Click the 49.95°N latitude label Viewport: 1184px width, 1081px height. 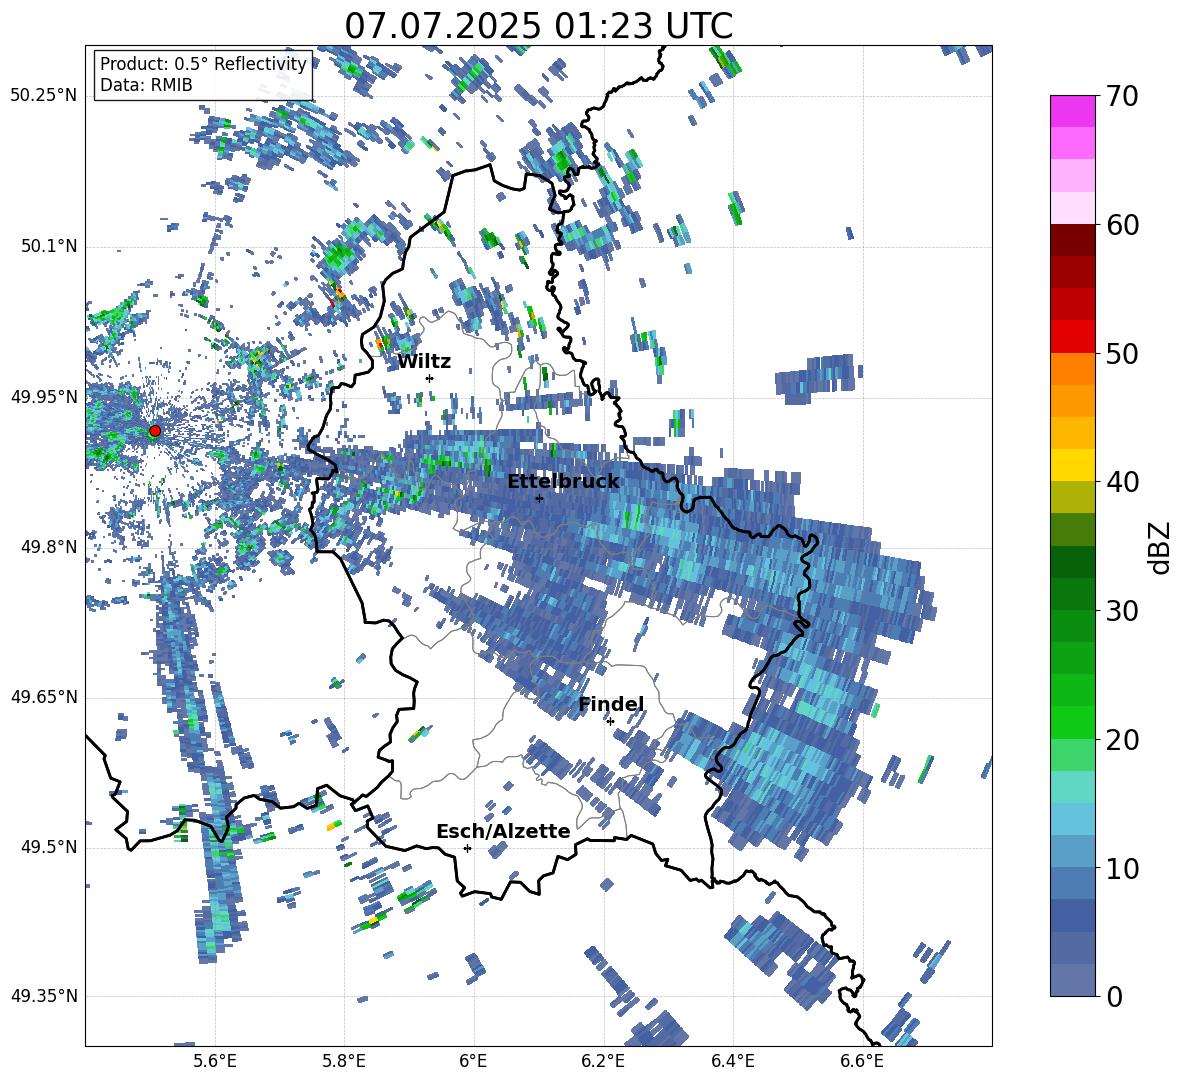44,397
